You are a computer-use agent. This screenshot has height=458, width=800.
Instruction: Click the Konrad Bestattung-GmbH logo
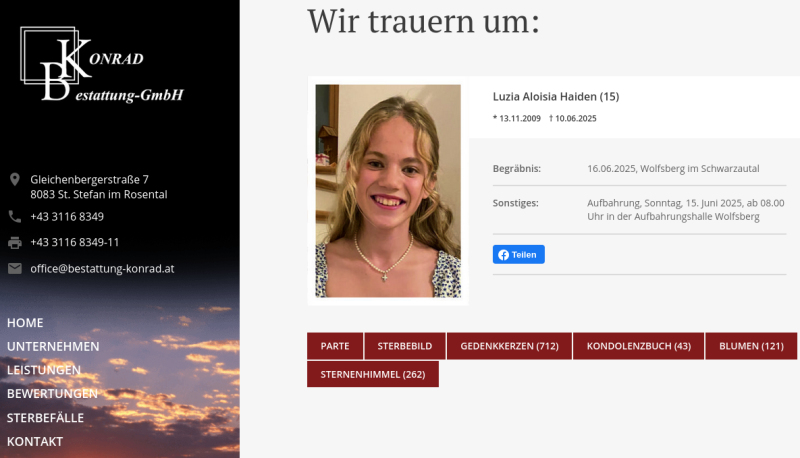coord(102,66)
